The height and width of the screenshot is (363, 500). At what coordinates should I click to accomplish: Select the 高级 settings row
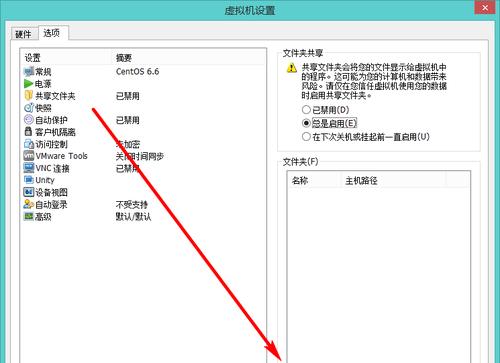[143, 217]
